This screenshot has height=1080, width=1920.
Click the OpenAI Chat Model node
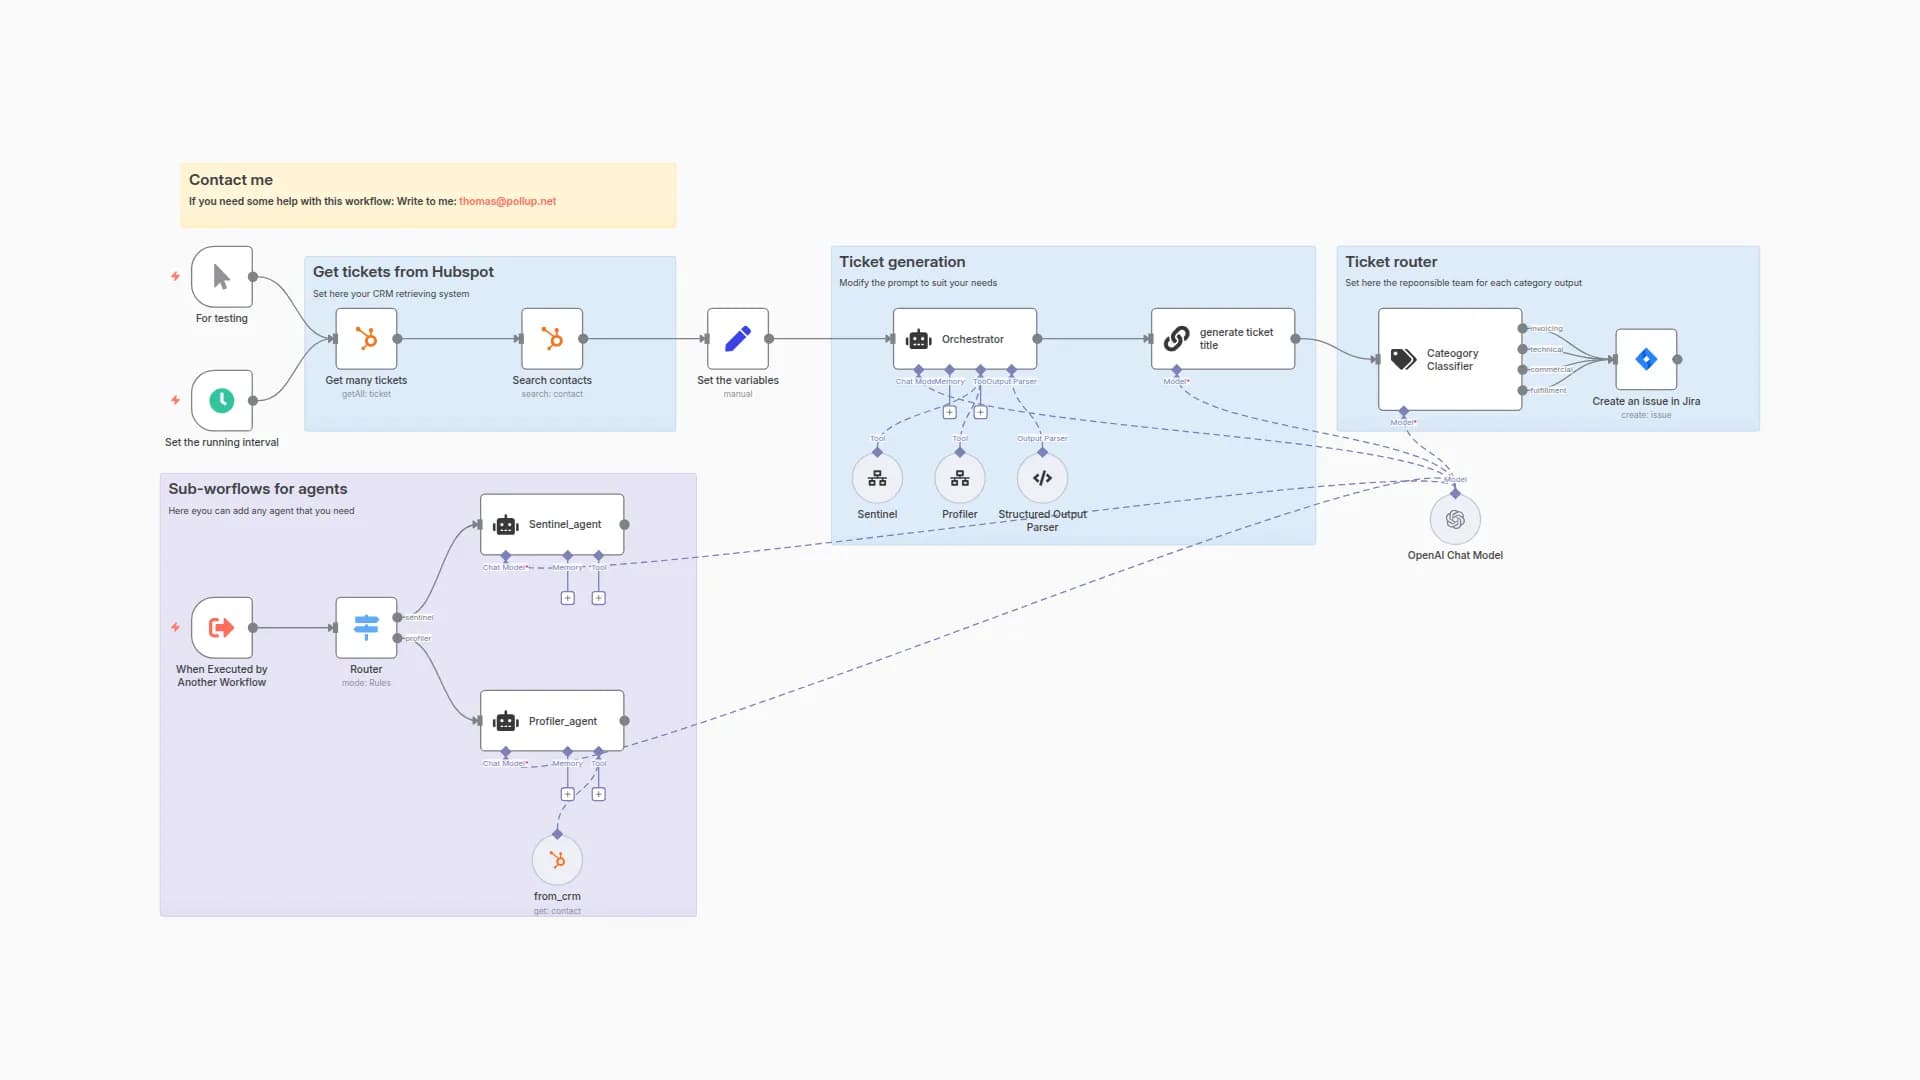point(1454,519)
